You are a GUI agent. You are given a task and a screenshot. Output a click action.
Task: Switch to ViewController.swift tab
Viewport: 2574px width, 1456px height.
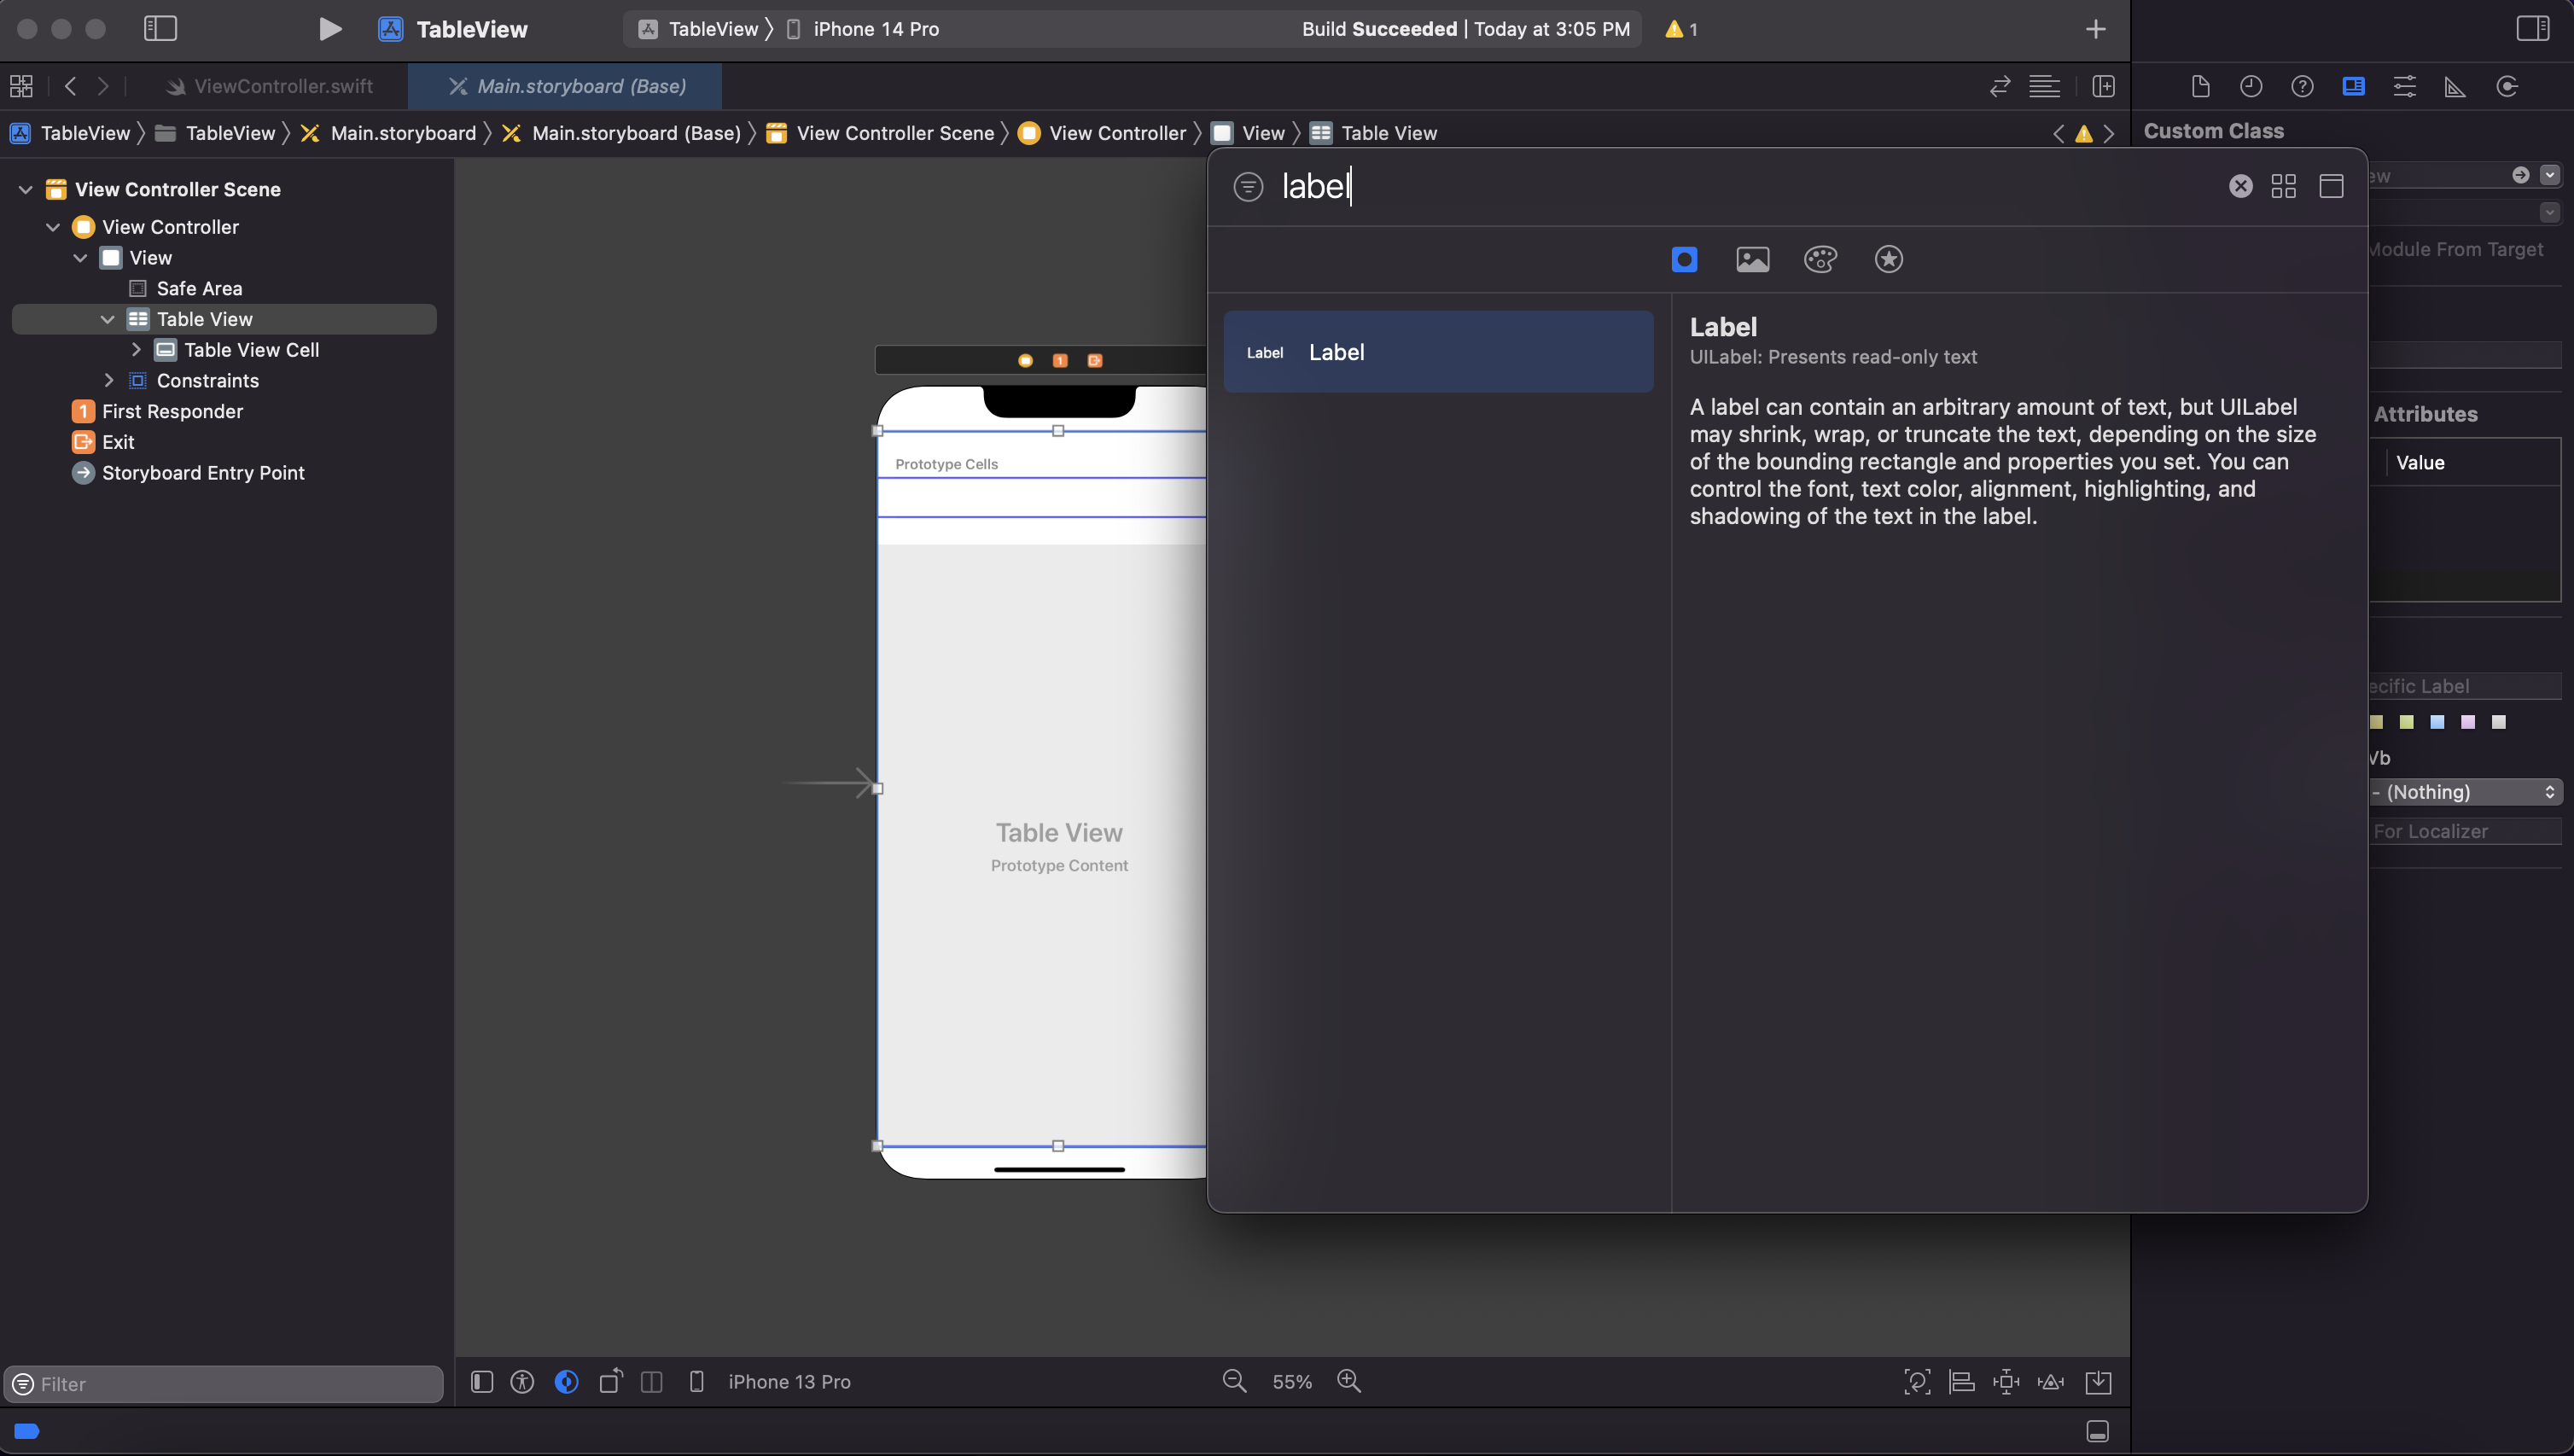pos(283,87)
